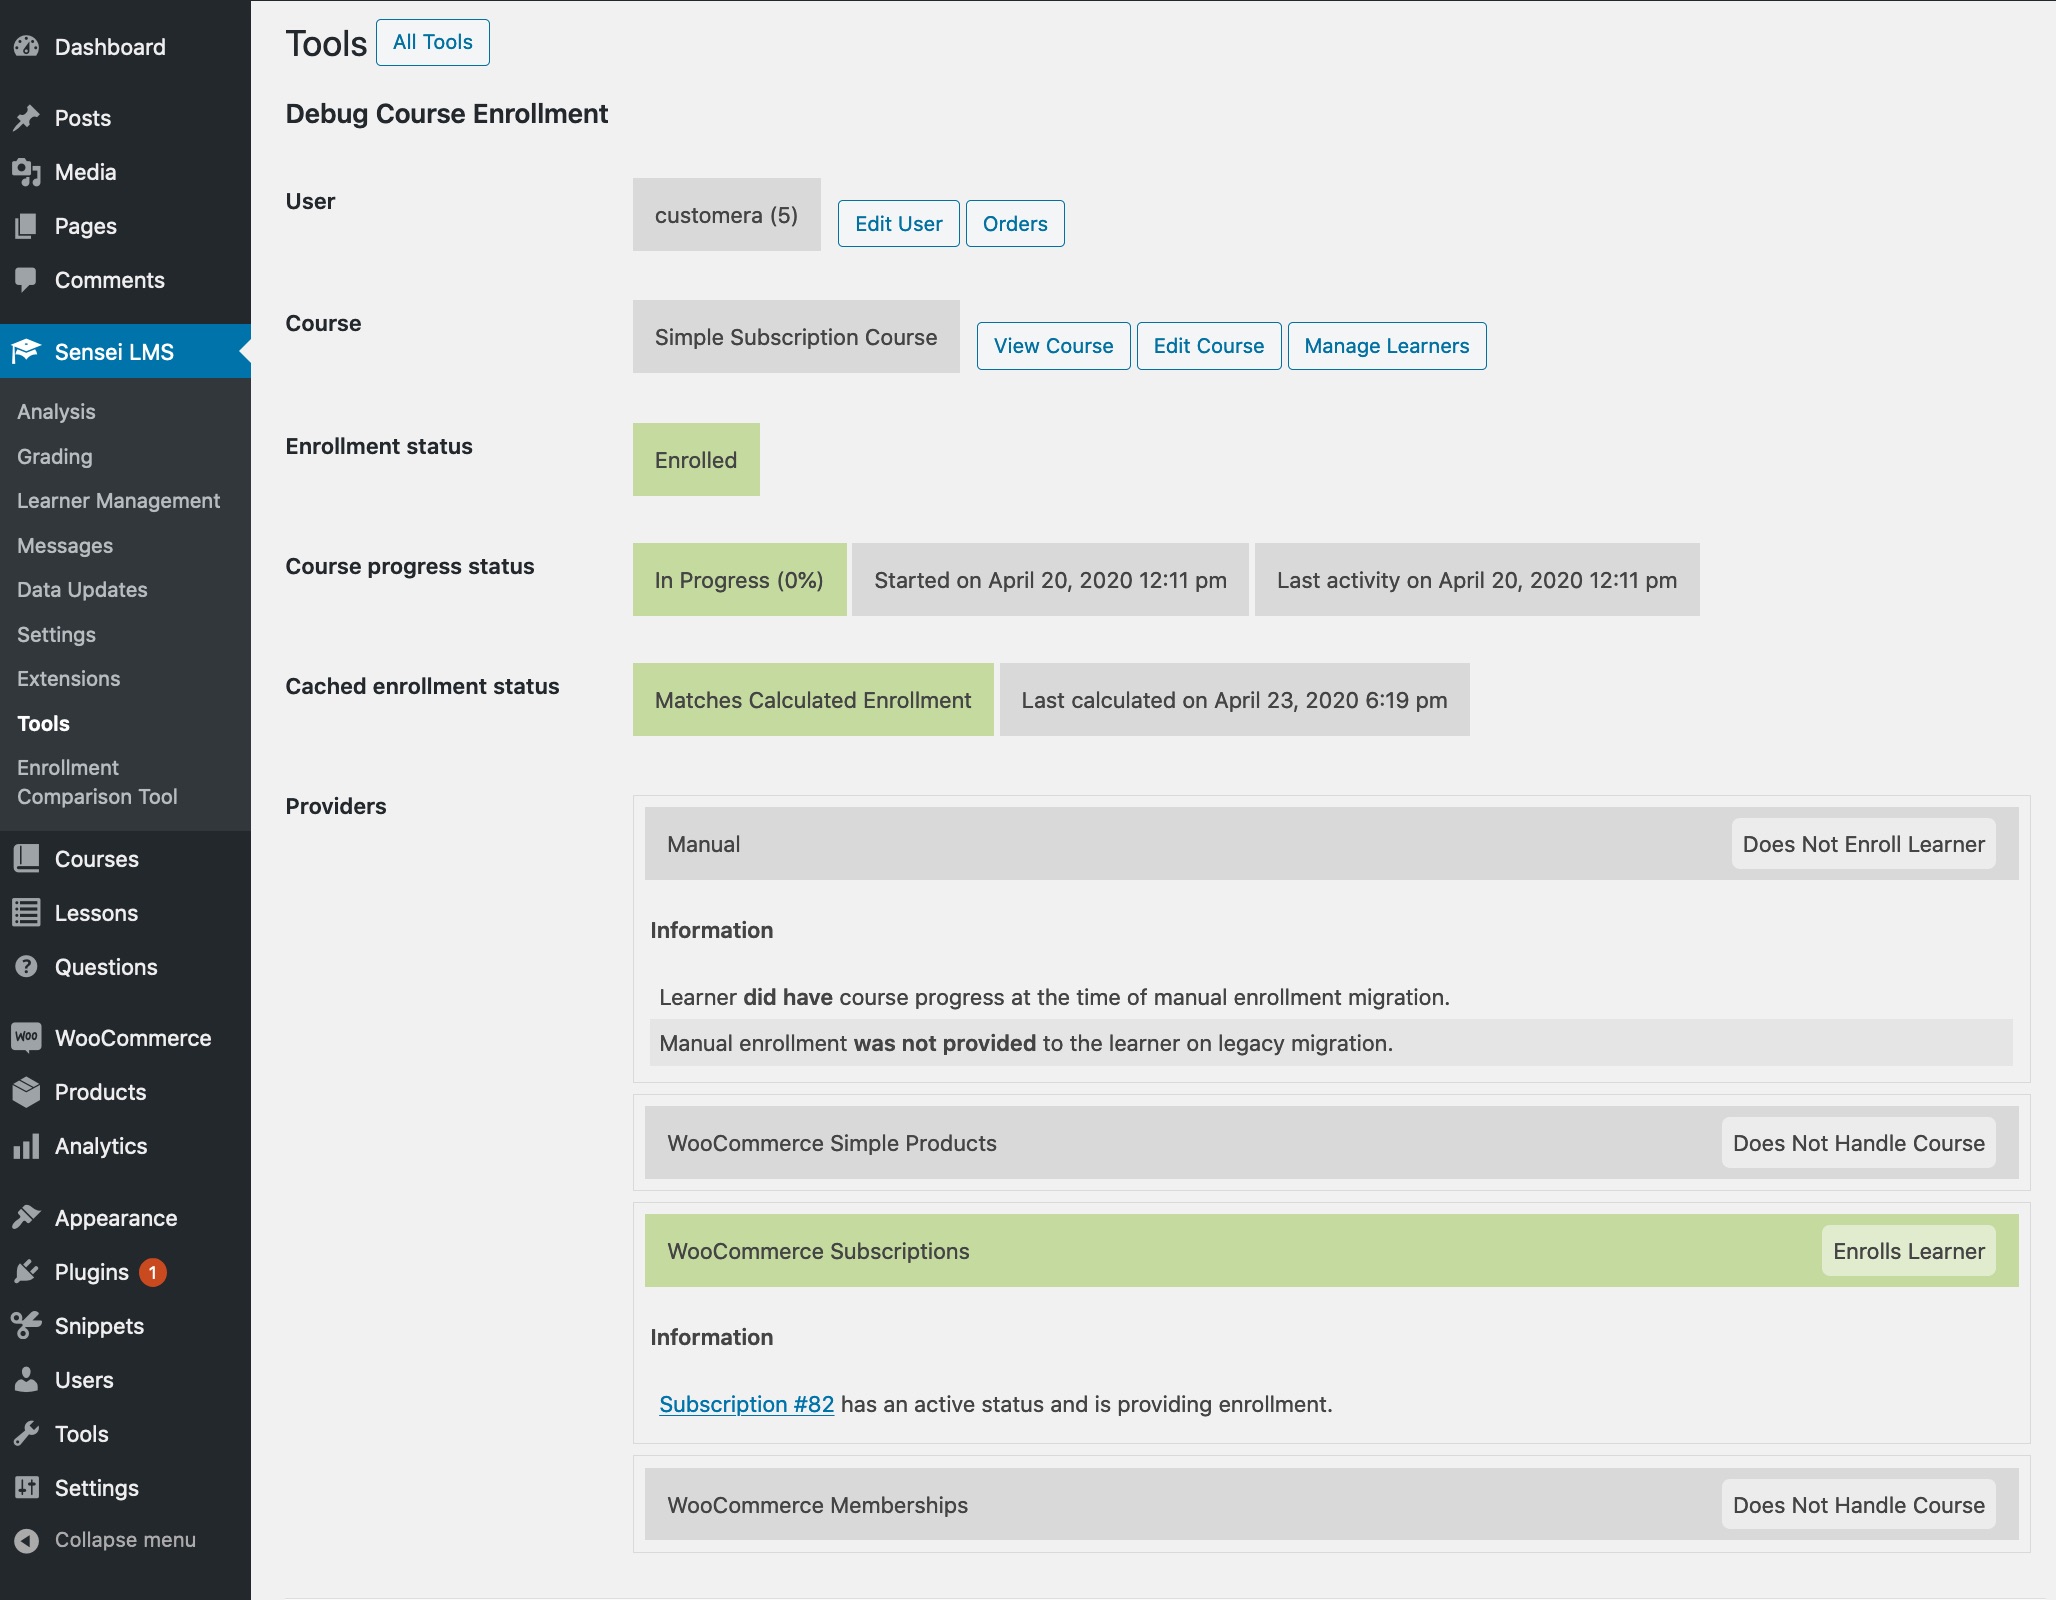Click Collapse menu label
Screen dimensions: 2056x1600
pos(125,1540)
